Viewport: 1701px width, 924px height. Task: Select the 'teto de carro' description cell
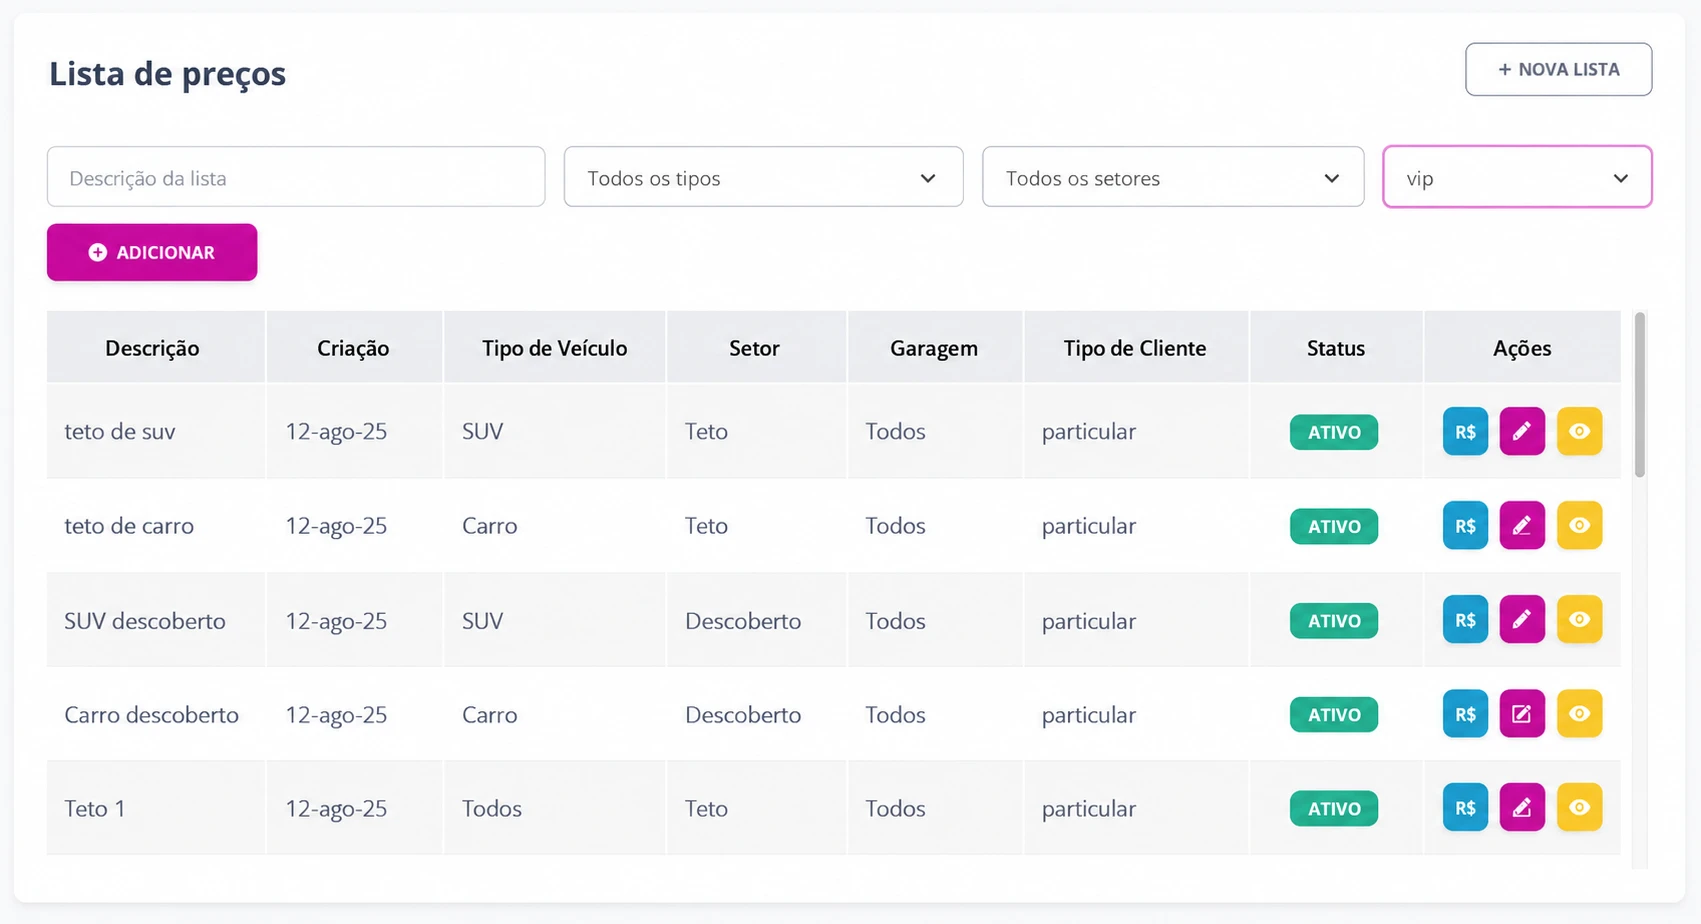pyautogui.click(x=155, y=526)
